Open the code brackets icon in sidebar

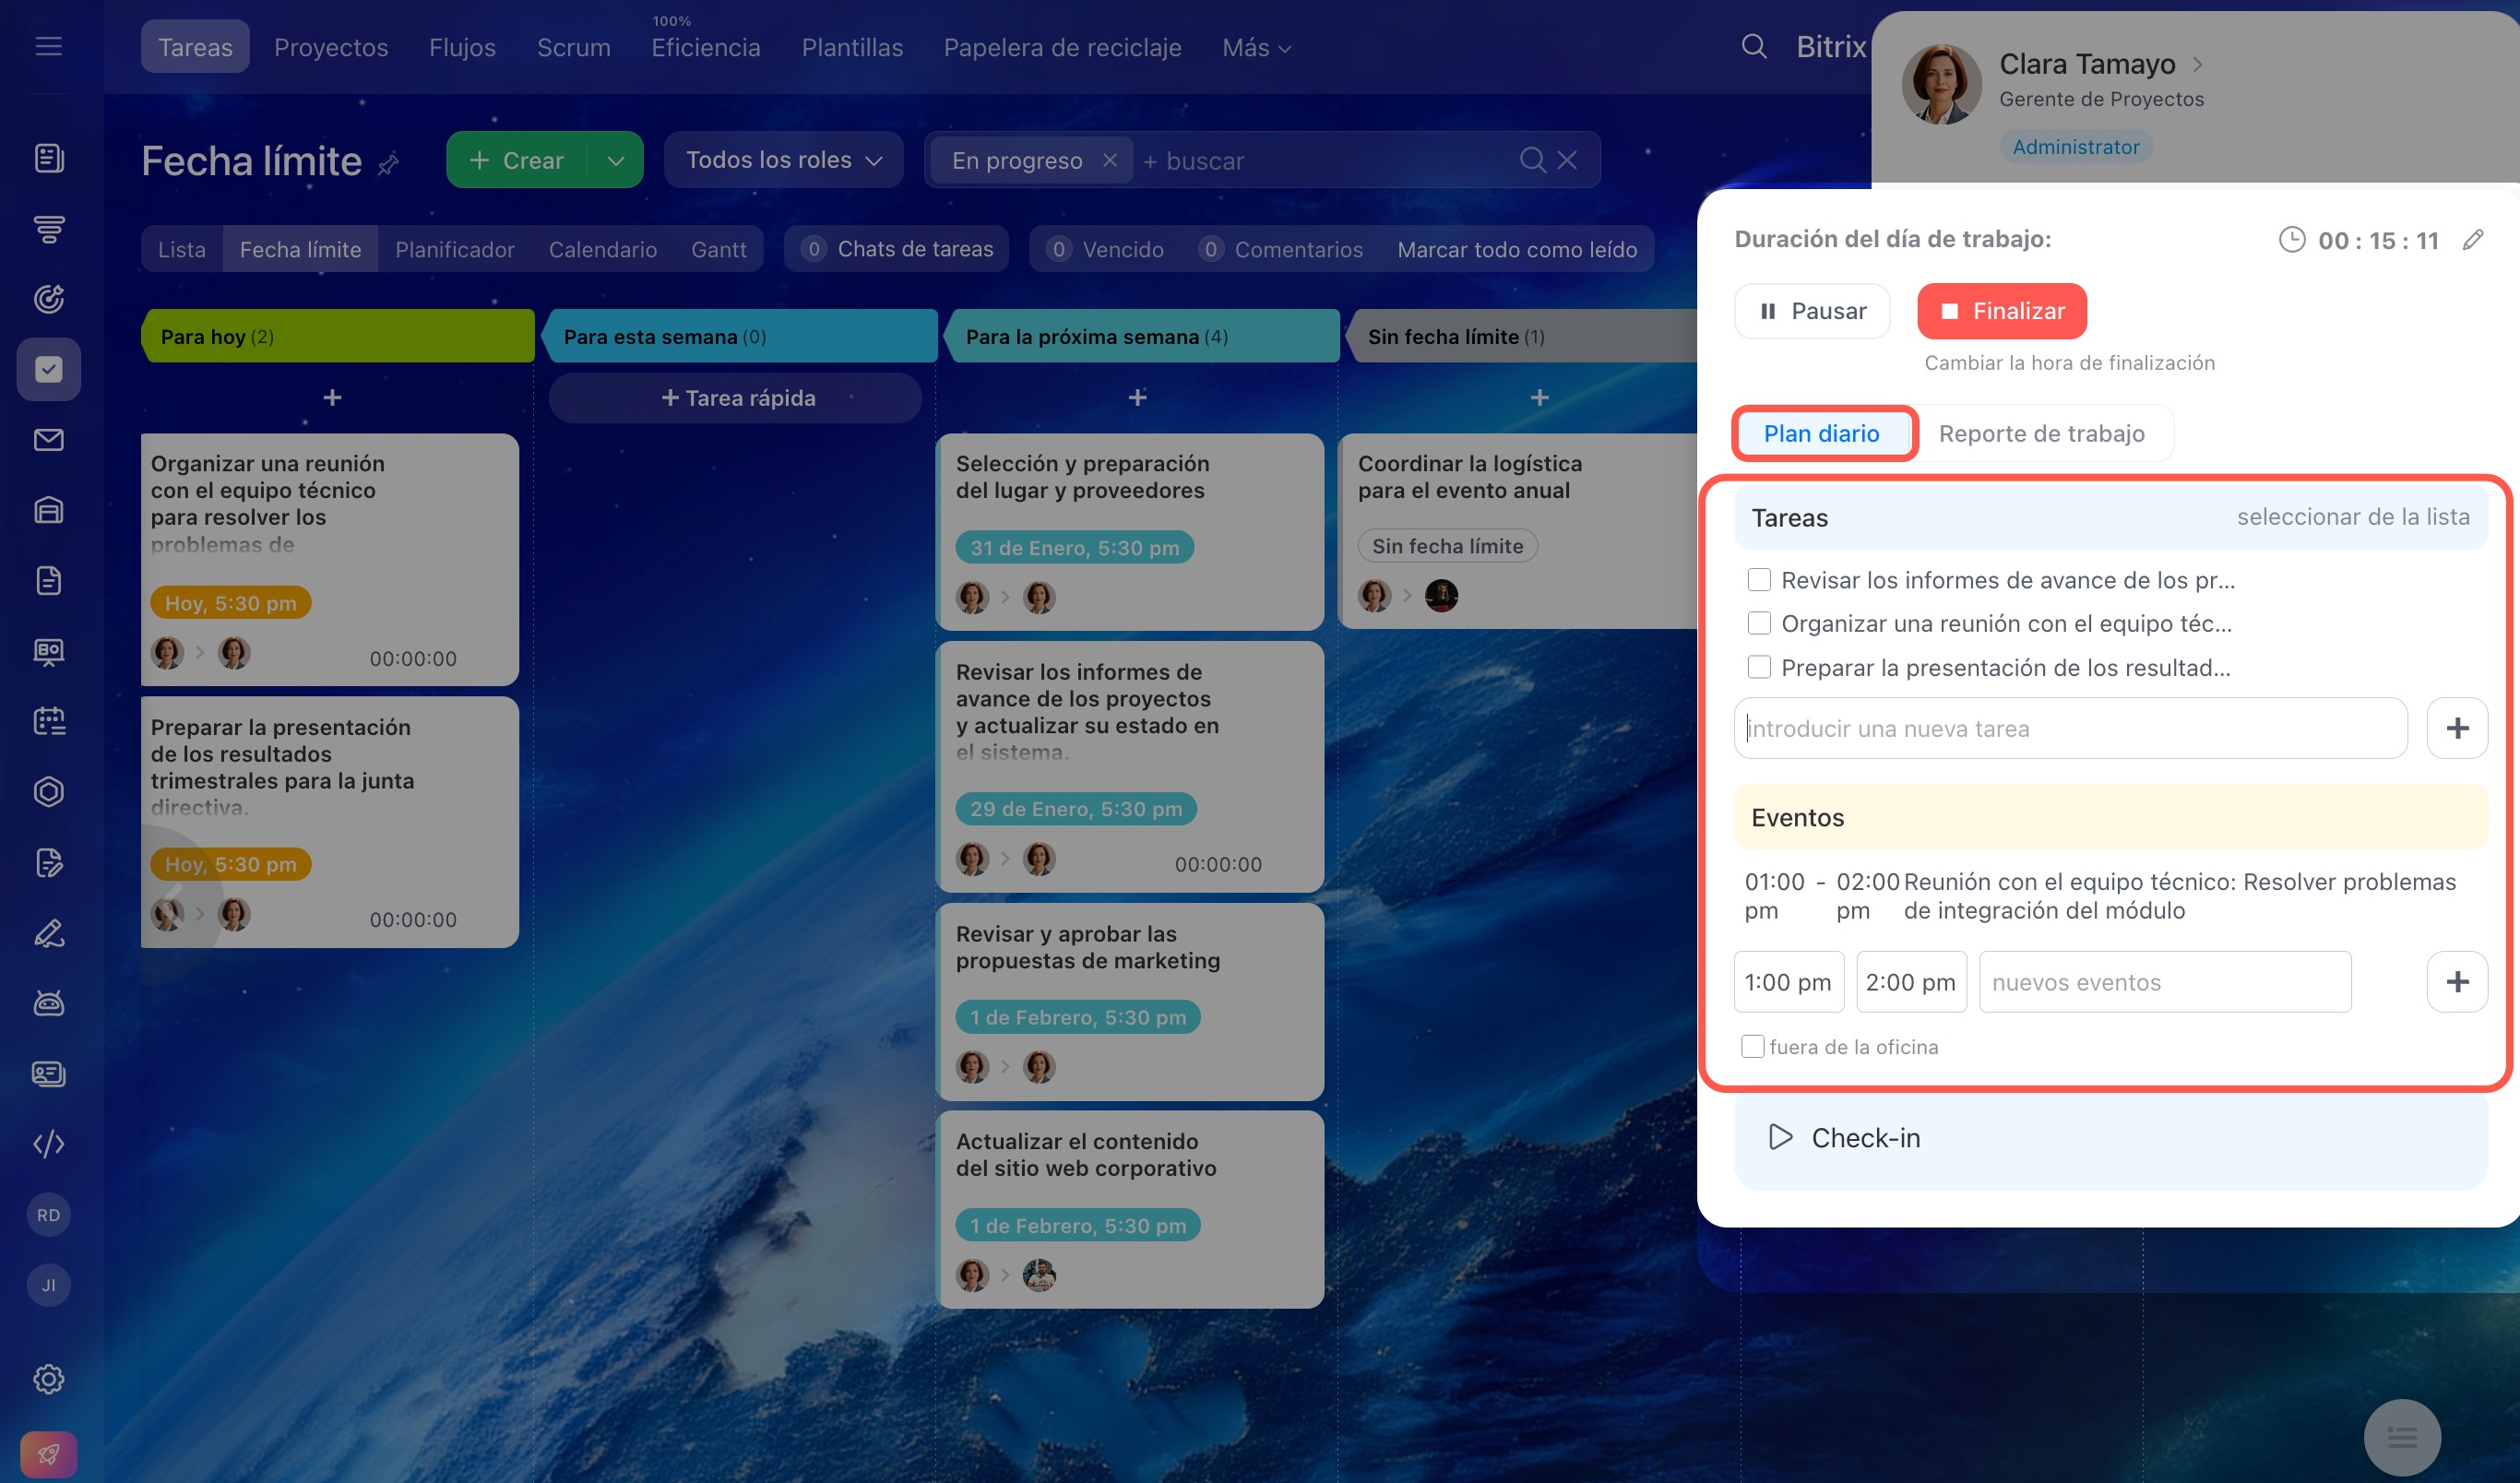pyautogui.click(x=48, y=1144)
